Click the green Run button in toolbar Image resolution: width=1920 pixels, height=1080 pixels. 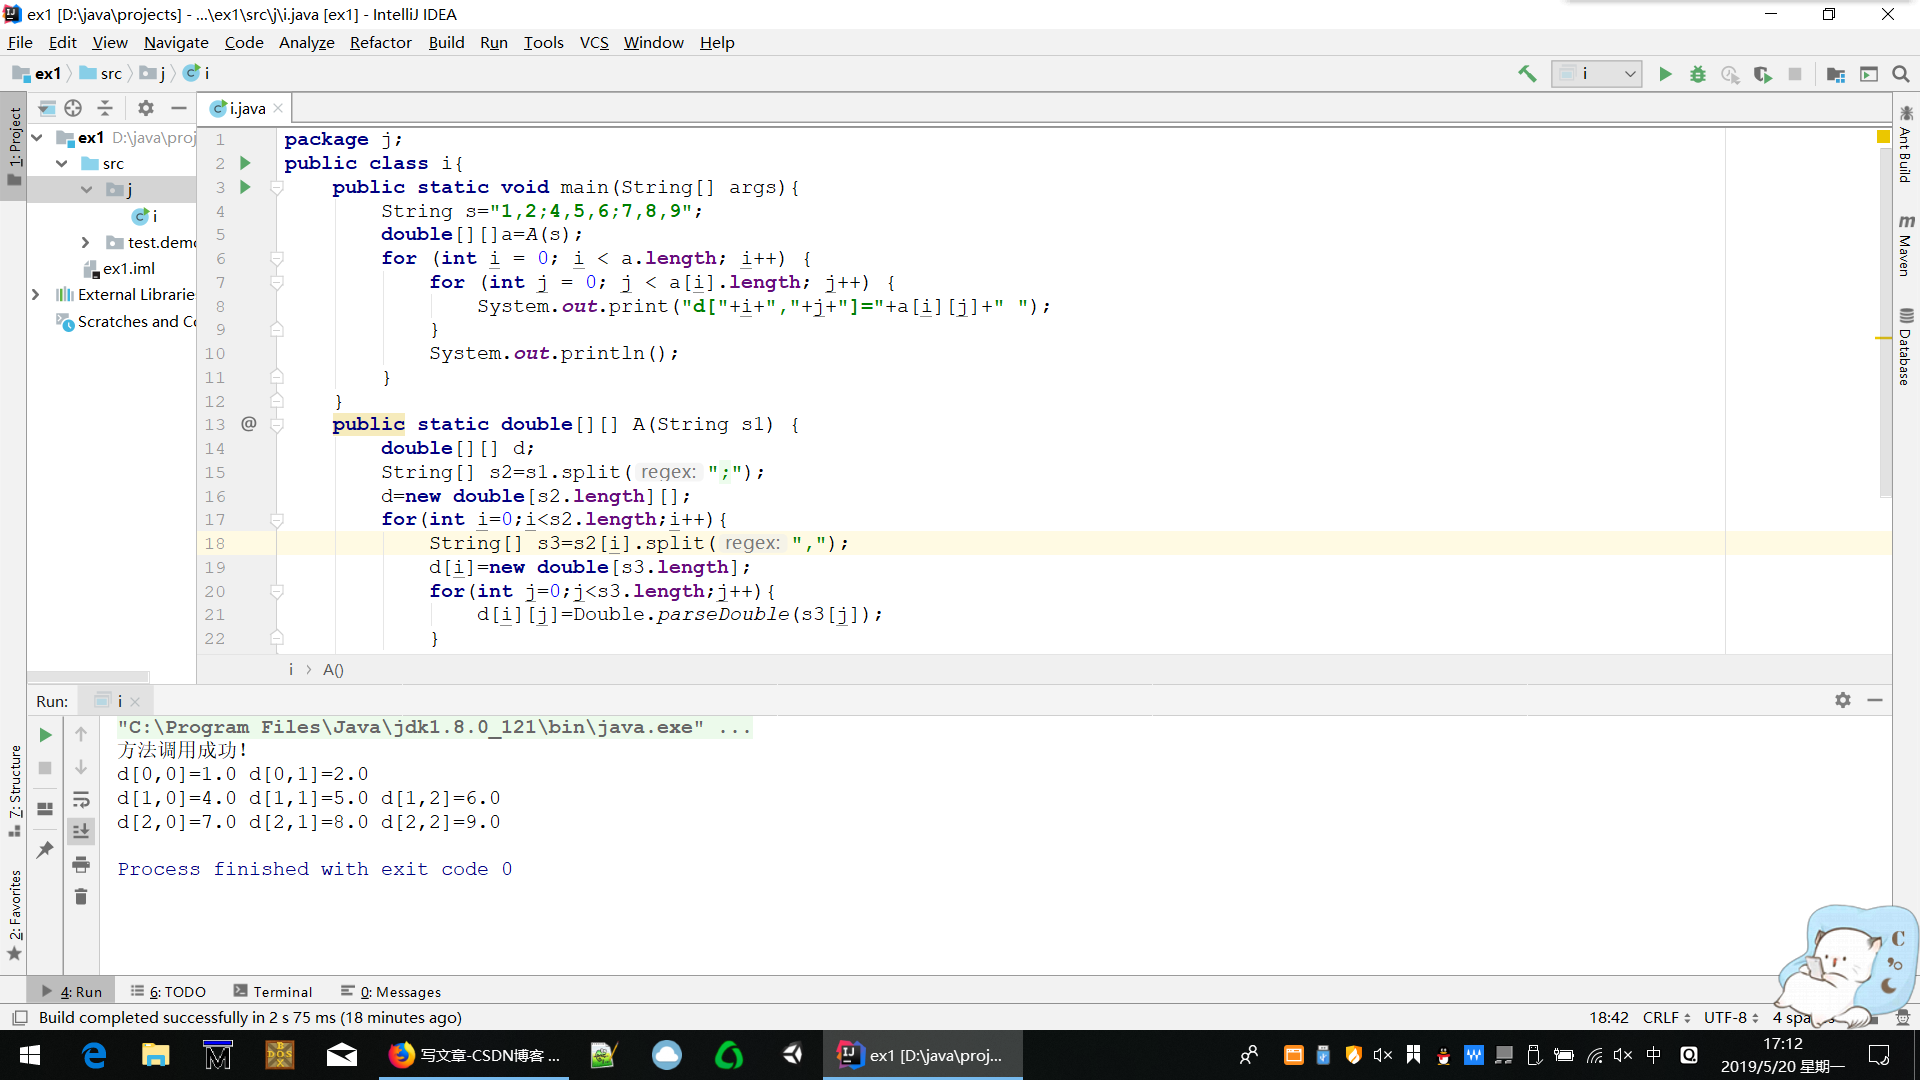[1665, 74]
